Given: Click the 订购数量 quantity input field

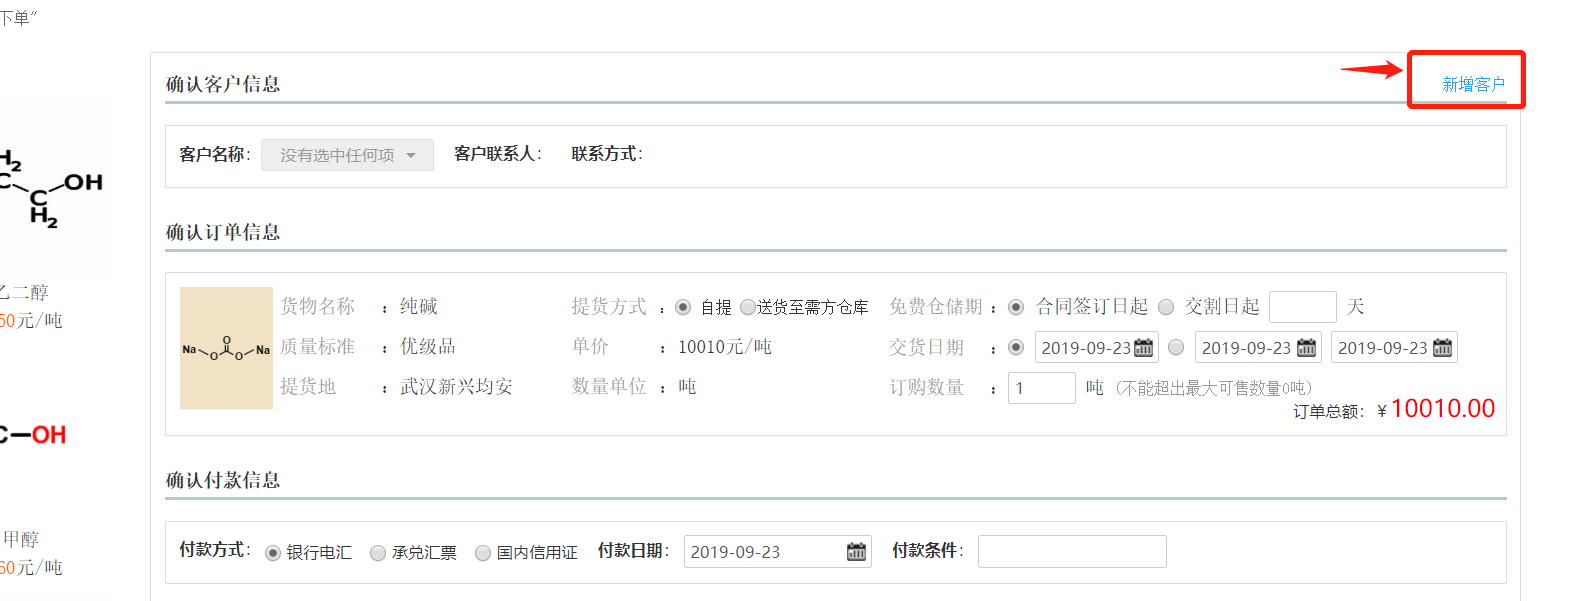Looking at the screenshot, I should pos(1041,388).
